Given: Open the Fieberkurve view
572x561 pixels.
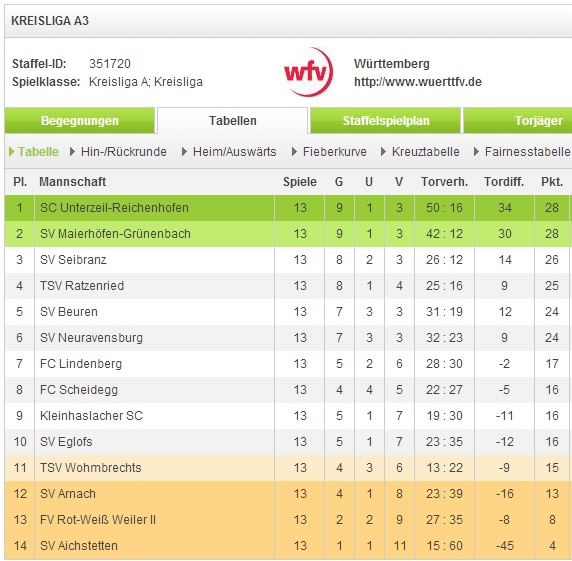Looking at the screenshot, I should coord(335,152).
